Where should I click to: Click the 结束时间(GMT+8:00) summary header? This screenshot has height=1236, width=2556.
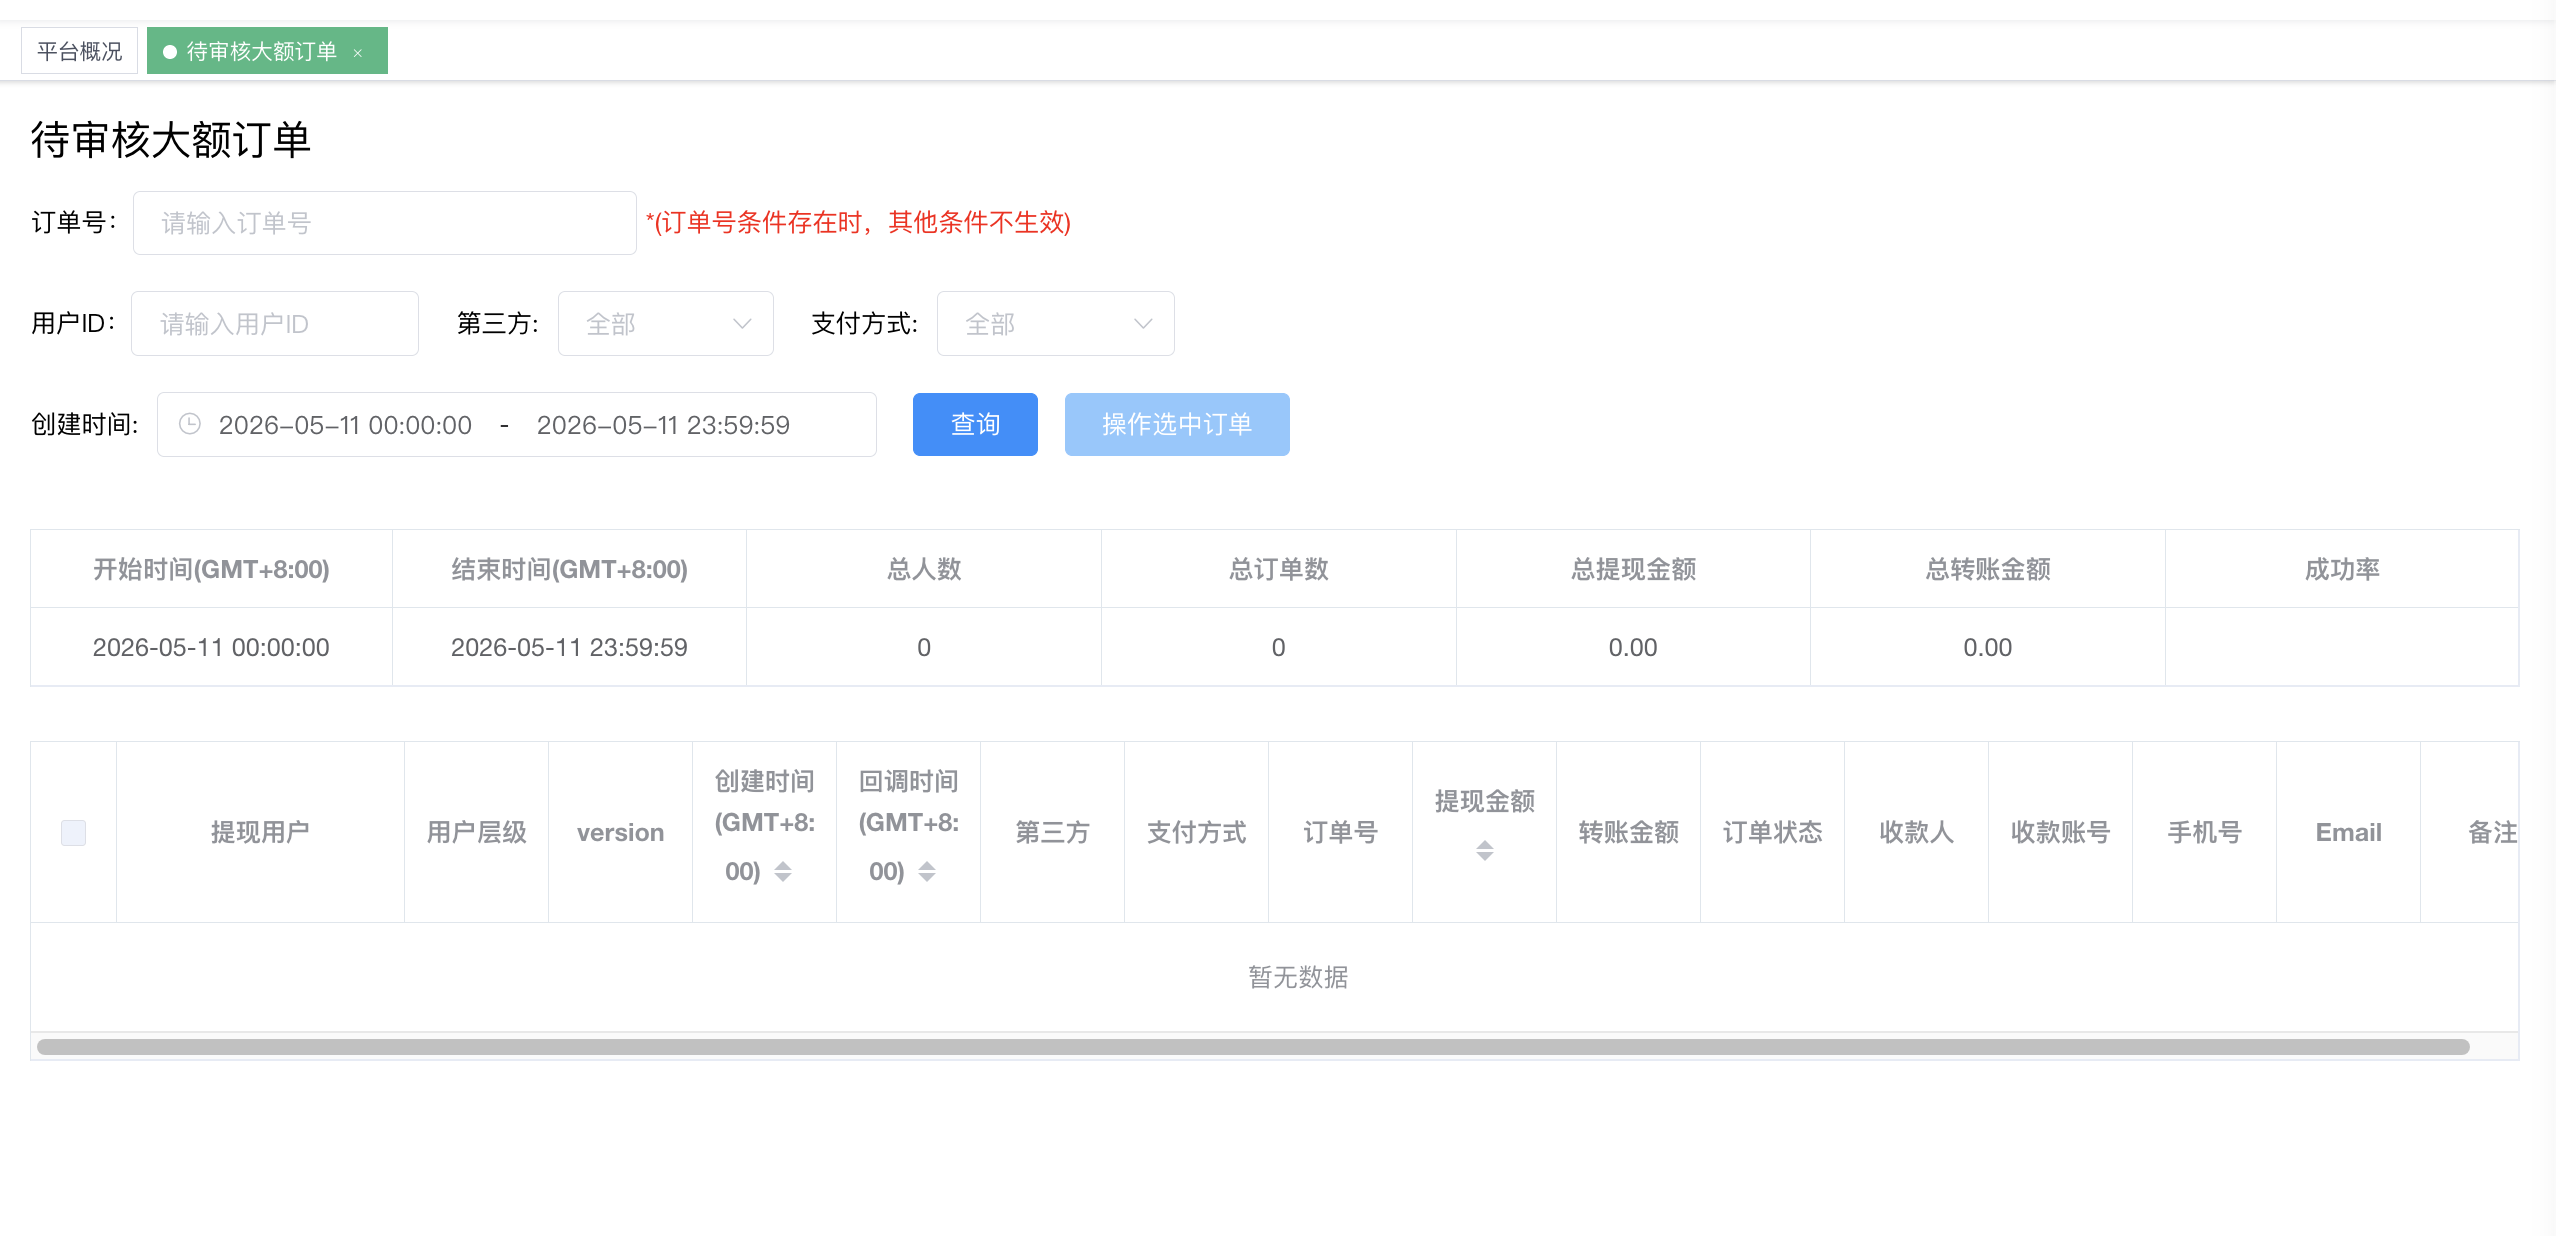pos(570,569)
